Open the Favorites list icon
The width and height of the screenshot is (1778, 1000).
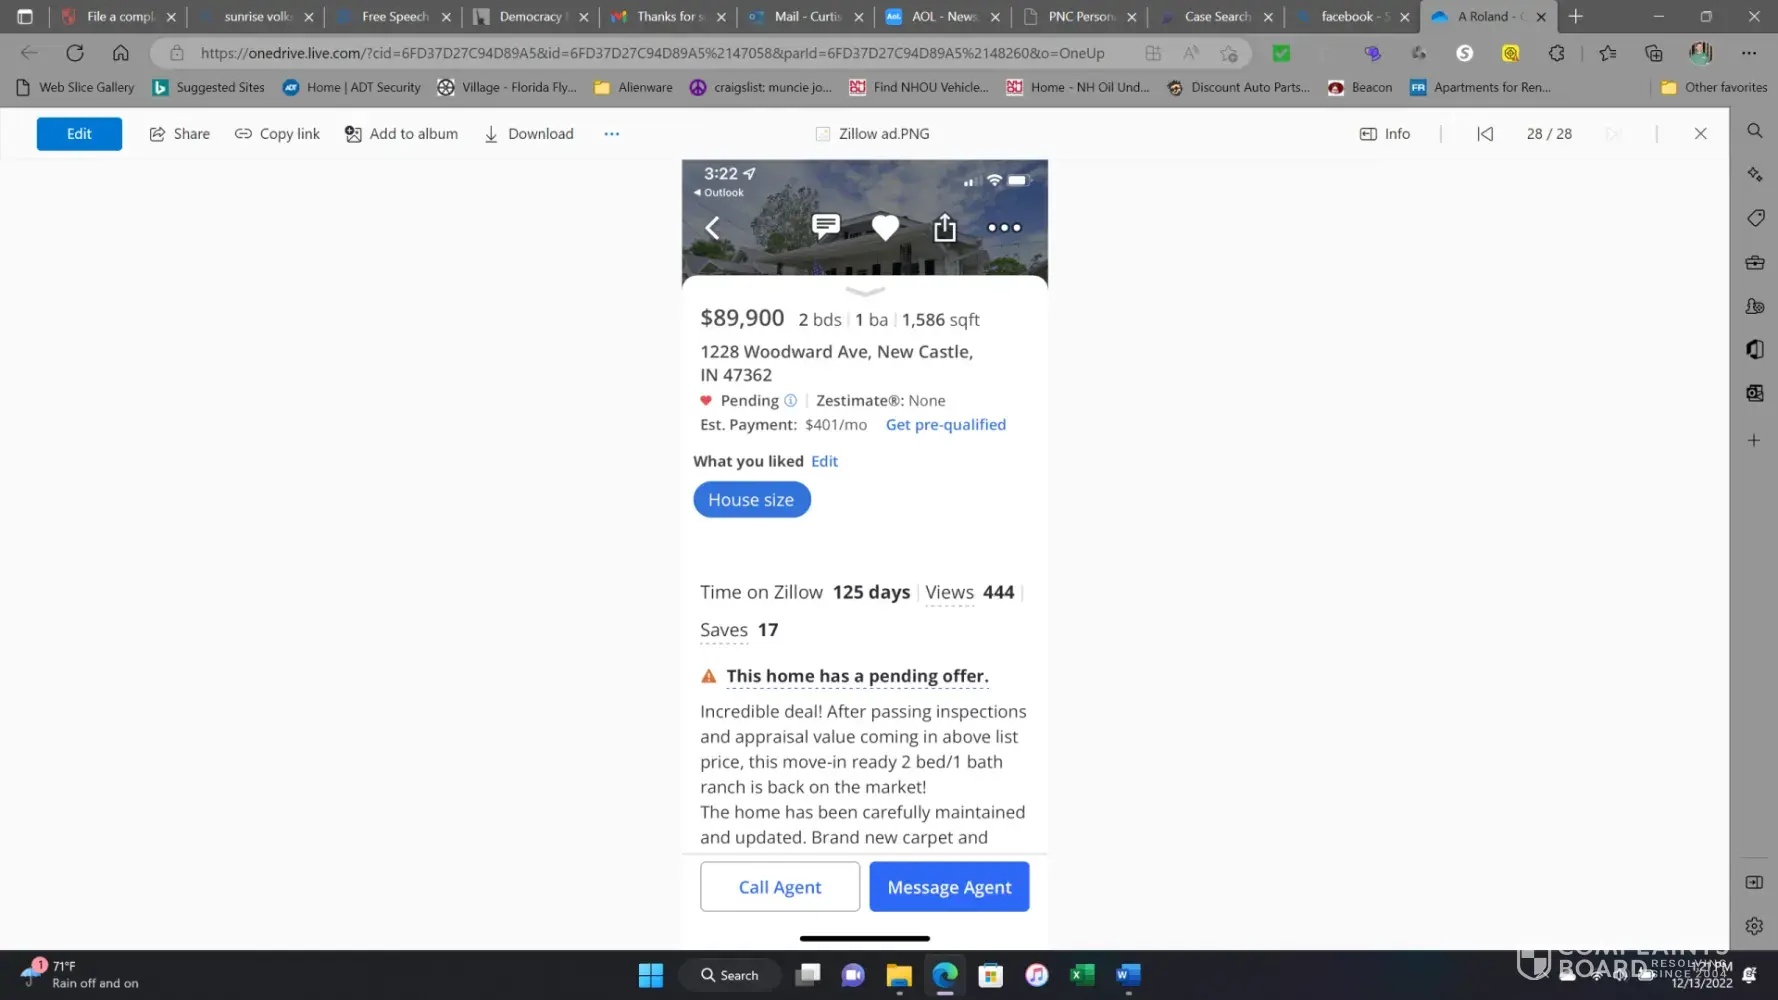(x=1608, y=53)
